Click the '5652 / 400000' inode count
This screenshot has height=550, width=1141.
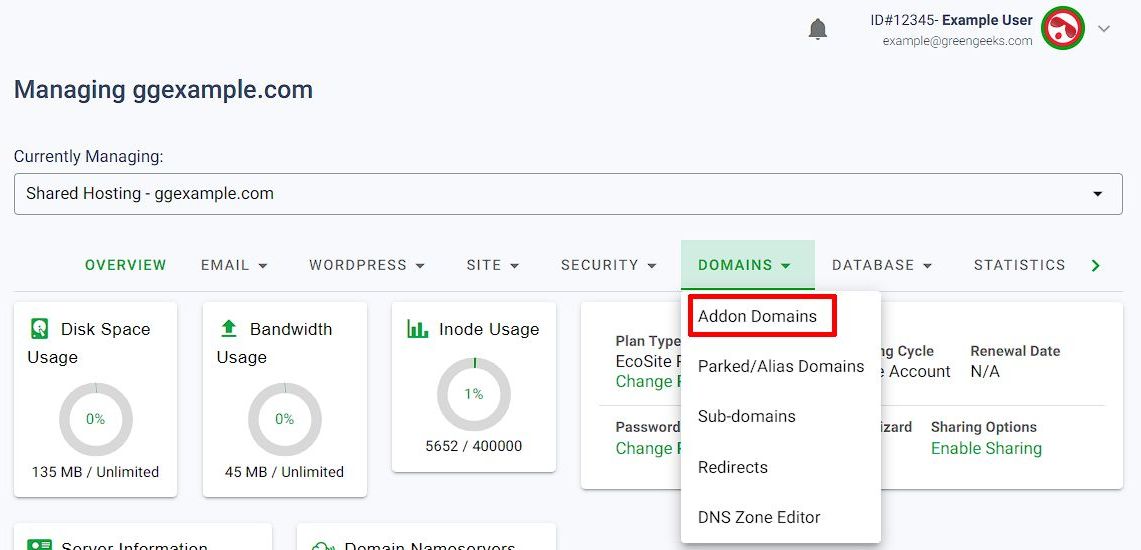click(x=474, y=446)
